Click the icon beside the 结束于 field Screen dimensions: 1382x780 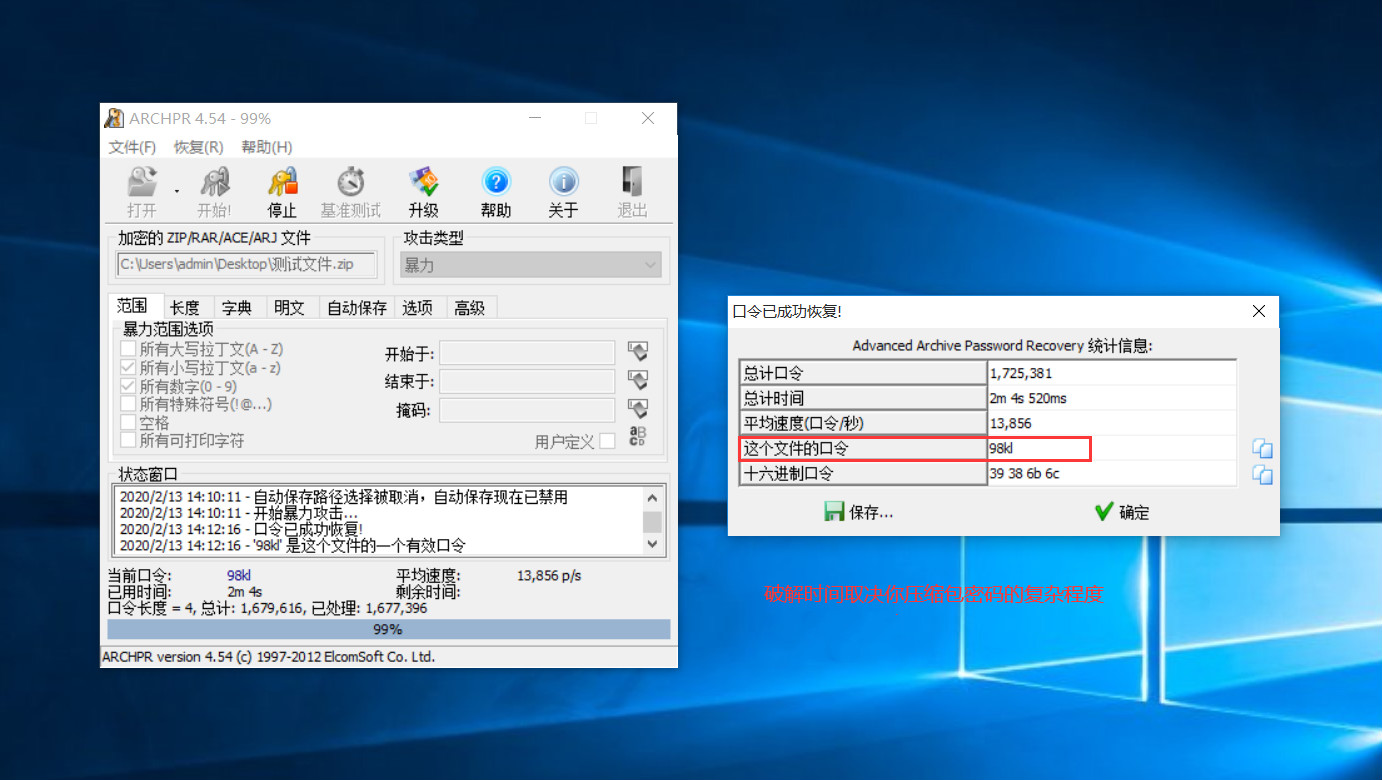tap(638, 381)
